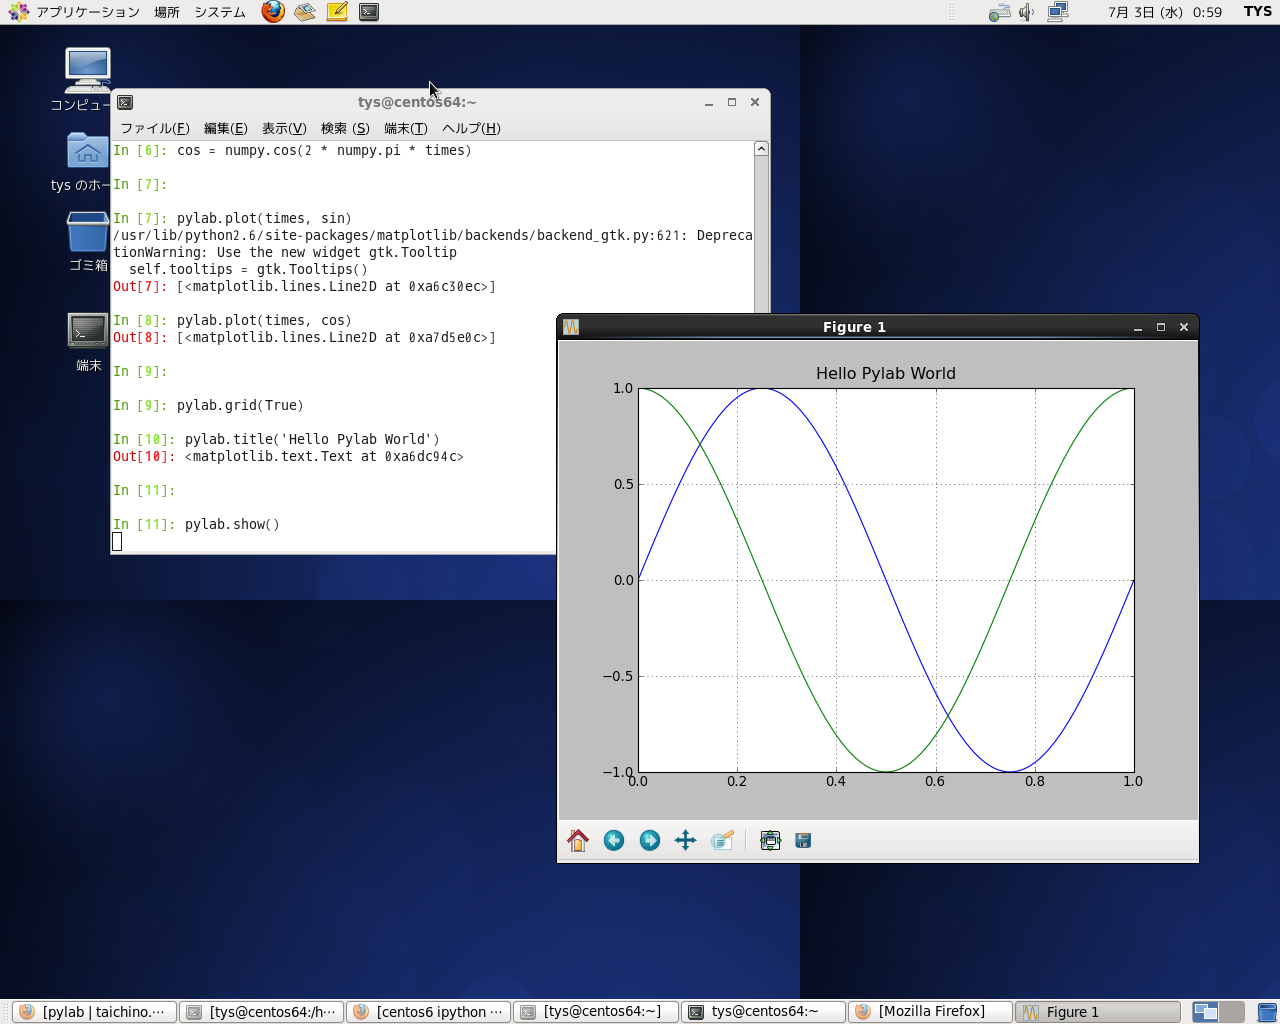Expand the システム panel menu
This screenshot has width=1280, height=1024.
pyautogui.click(x=219, y=12)
